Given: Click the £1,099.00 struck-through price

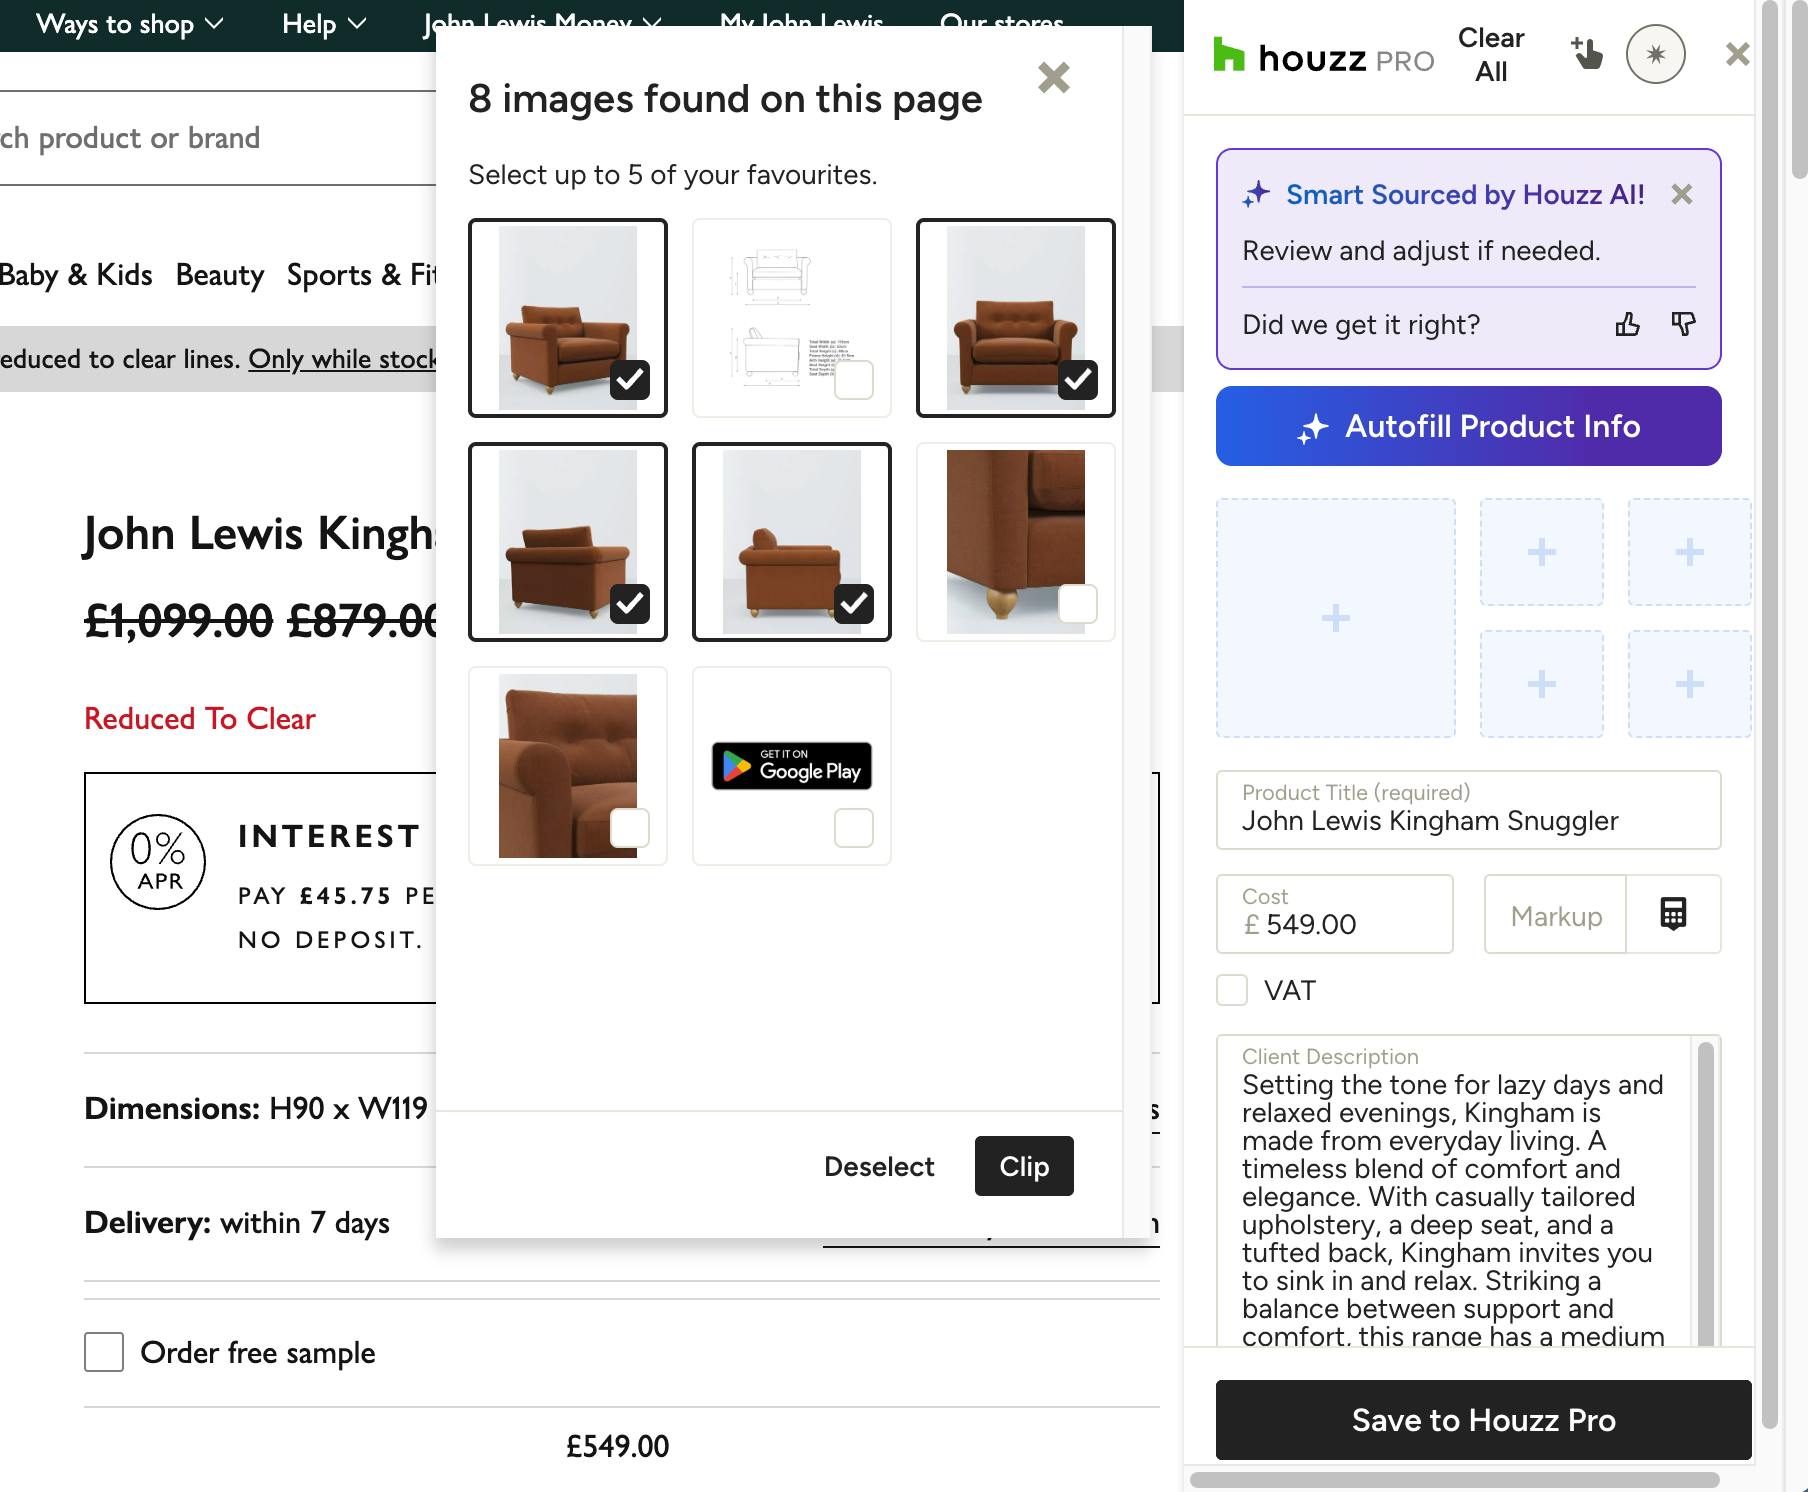Looking at the screenshot, I should (x=178, y=621).
